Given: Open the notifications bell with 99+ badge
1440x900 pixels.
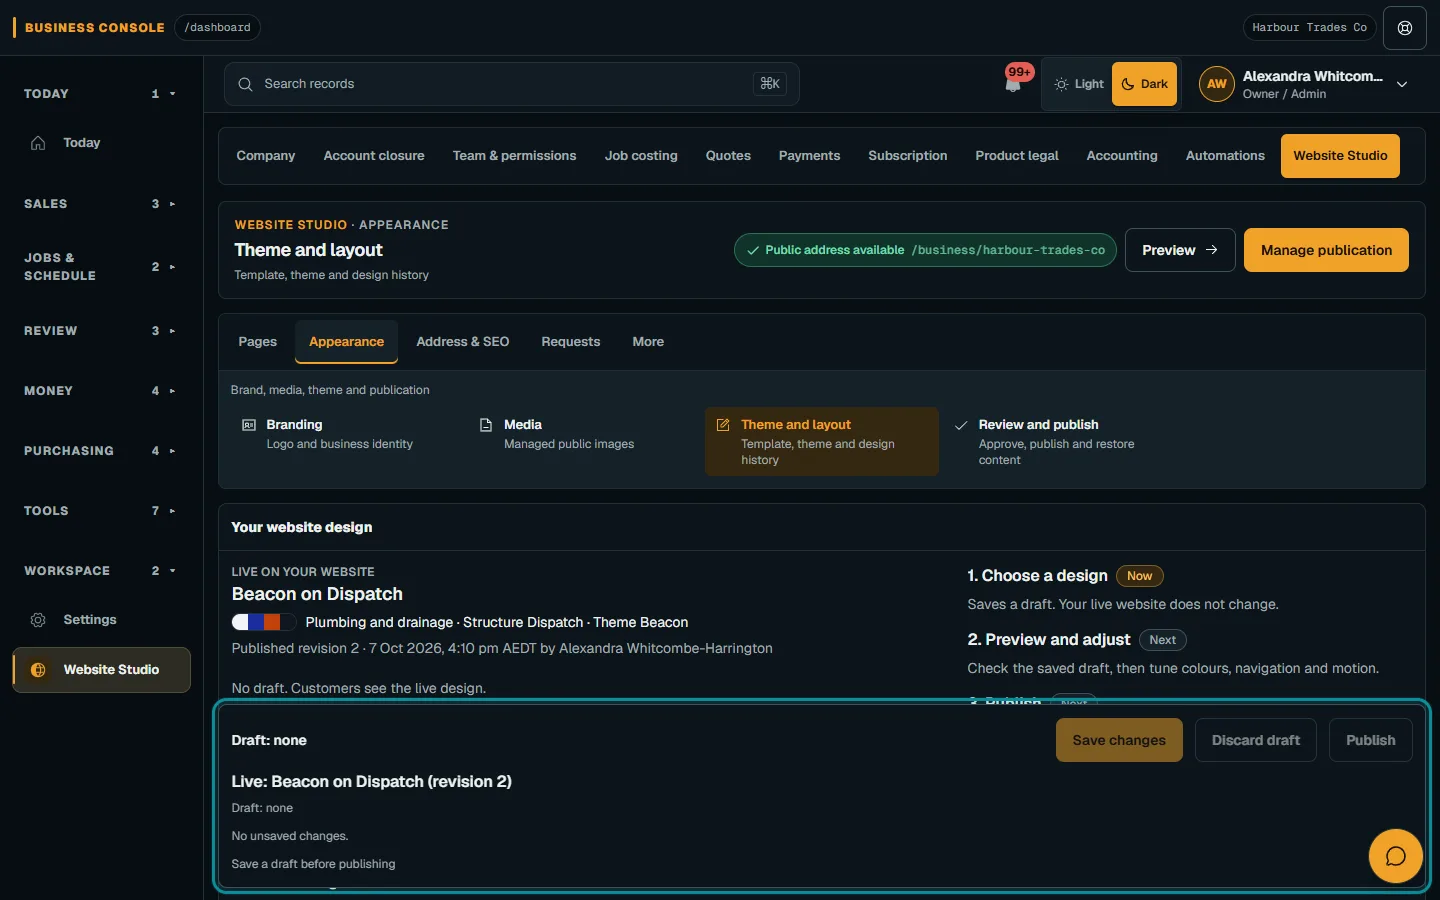Looking at the screenshot, I should click(x=1013, y=83).
